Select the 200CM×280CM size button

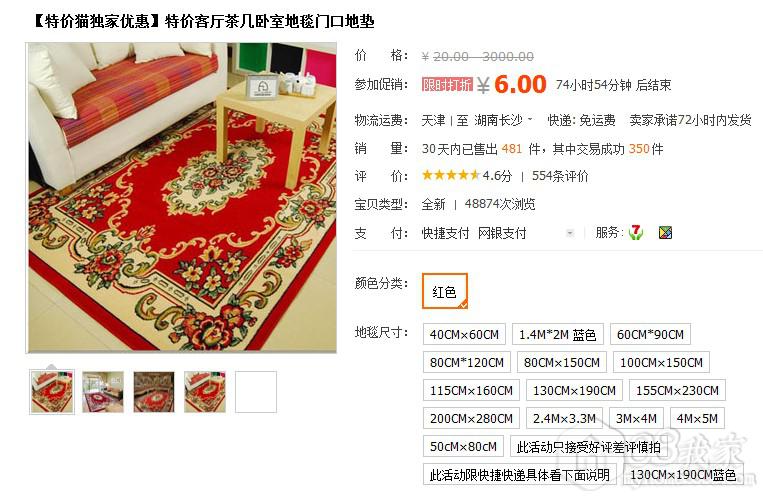tap(471, 419)
